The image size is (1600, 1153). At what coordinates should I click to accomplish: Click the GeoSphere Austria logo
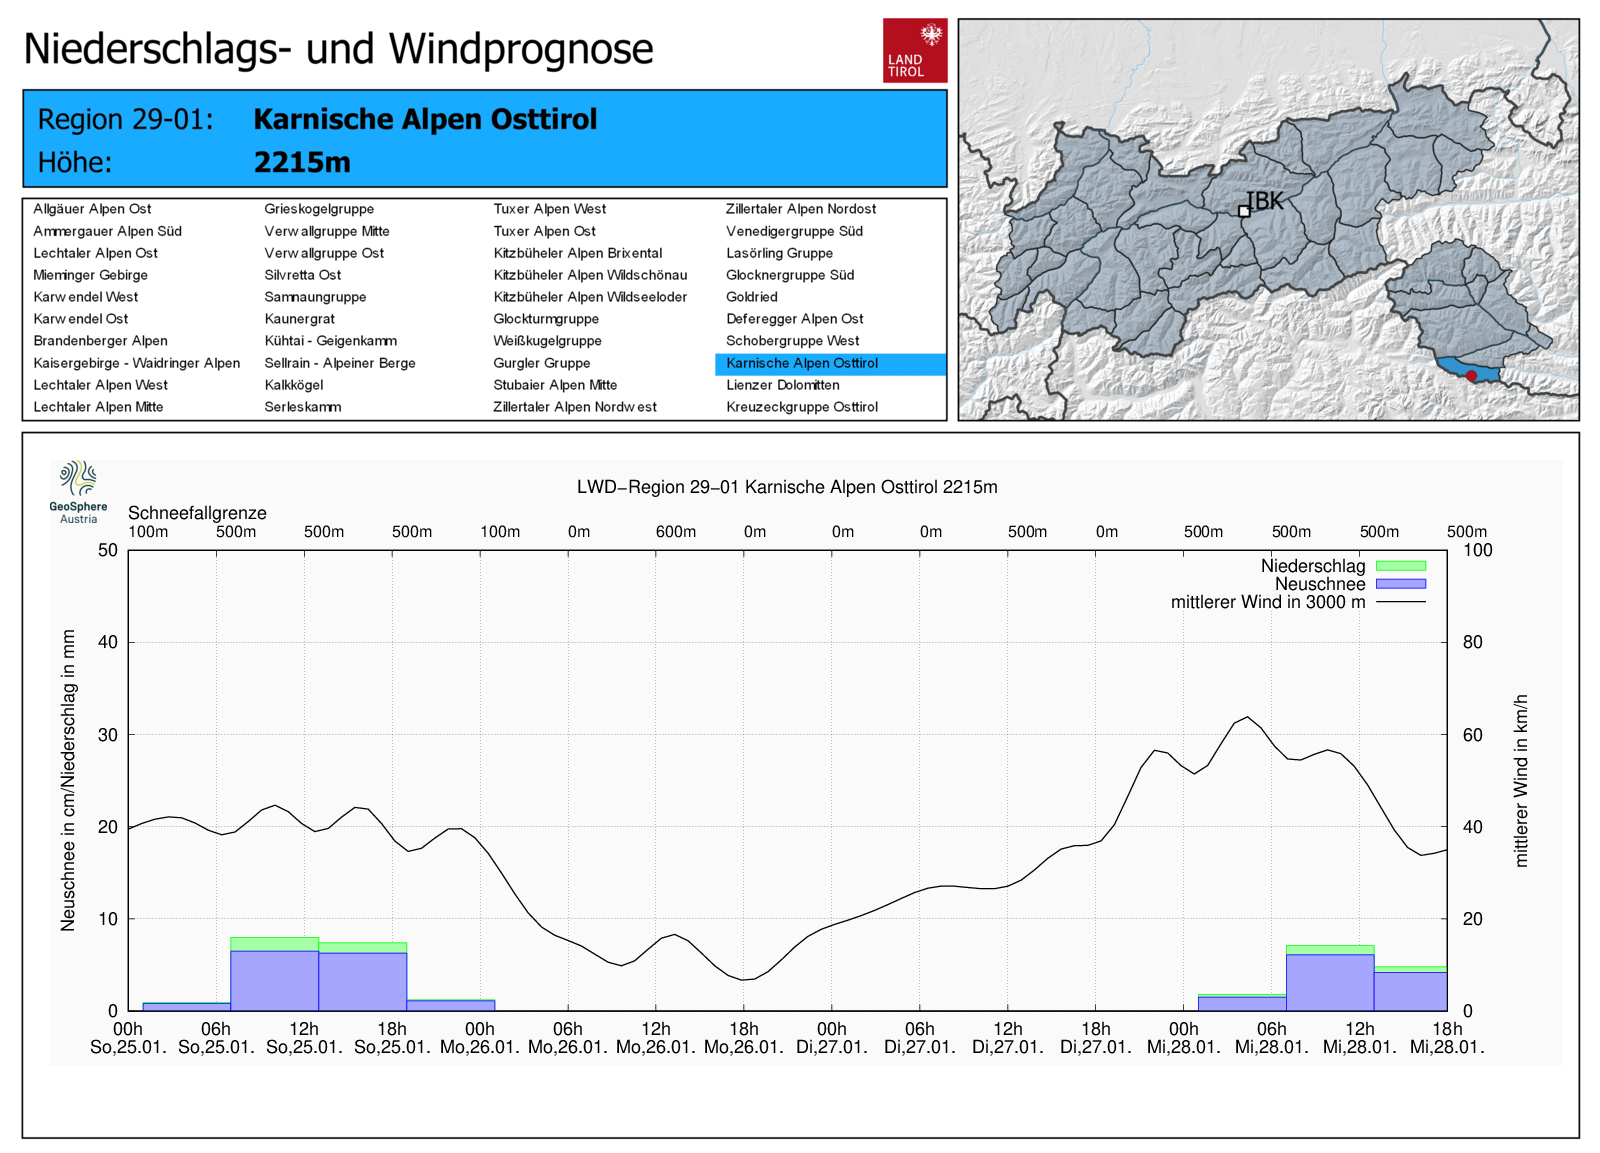point(78,491)
